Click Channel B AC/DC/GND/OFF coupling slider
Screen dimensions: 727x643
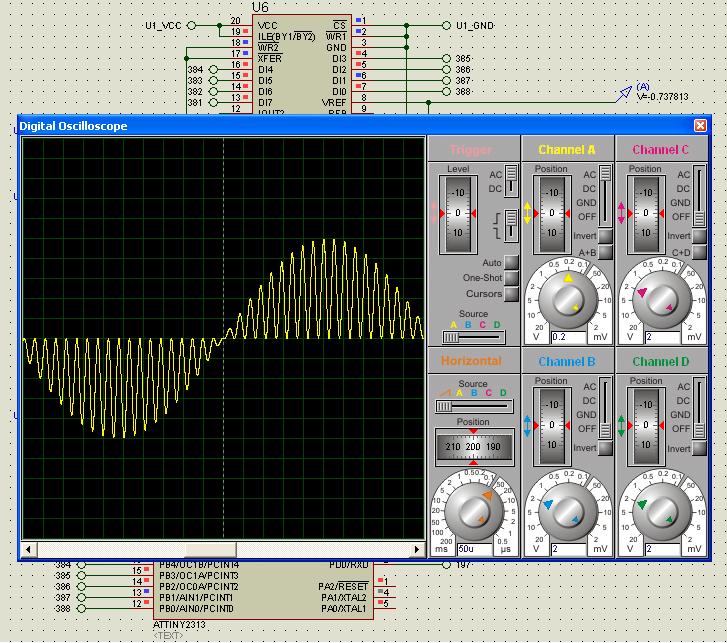606,408
